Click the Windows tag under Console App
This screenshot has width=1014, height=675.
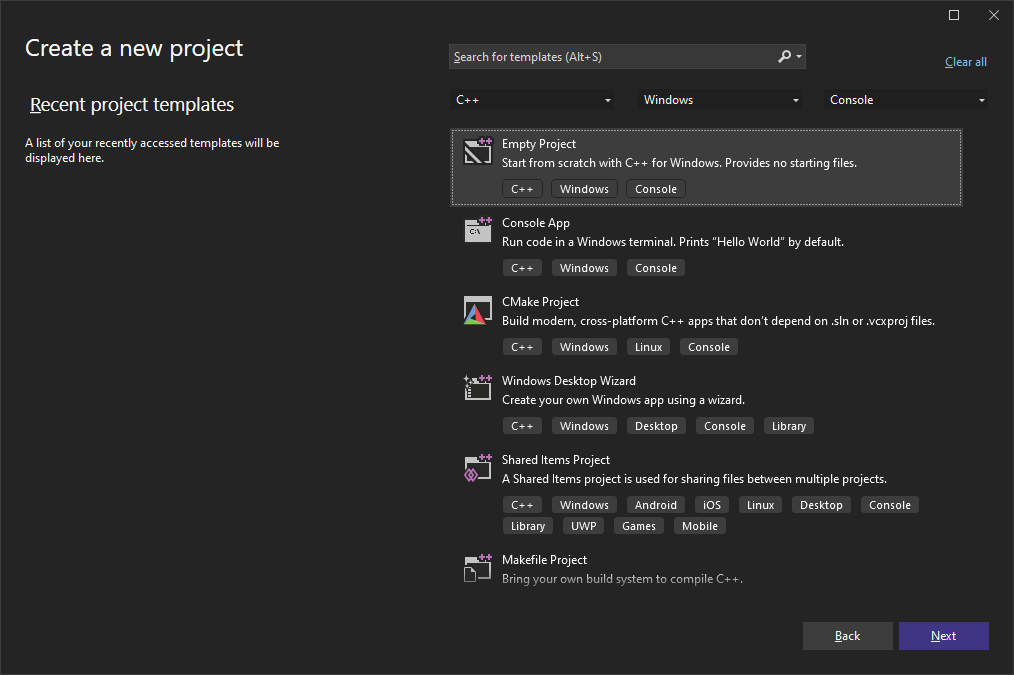pos(584,268)
